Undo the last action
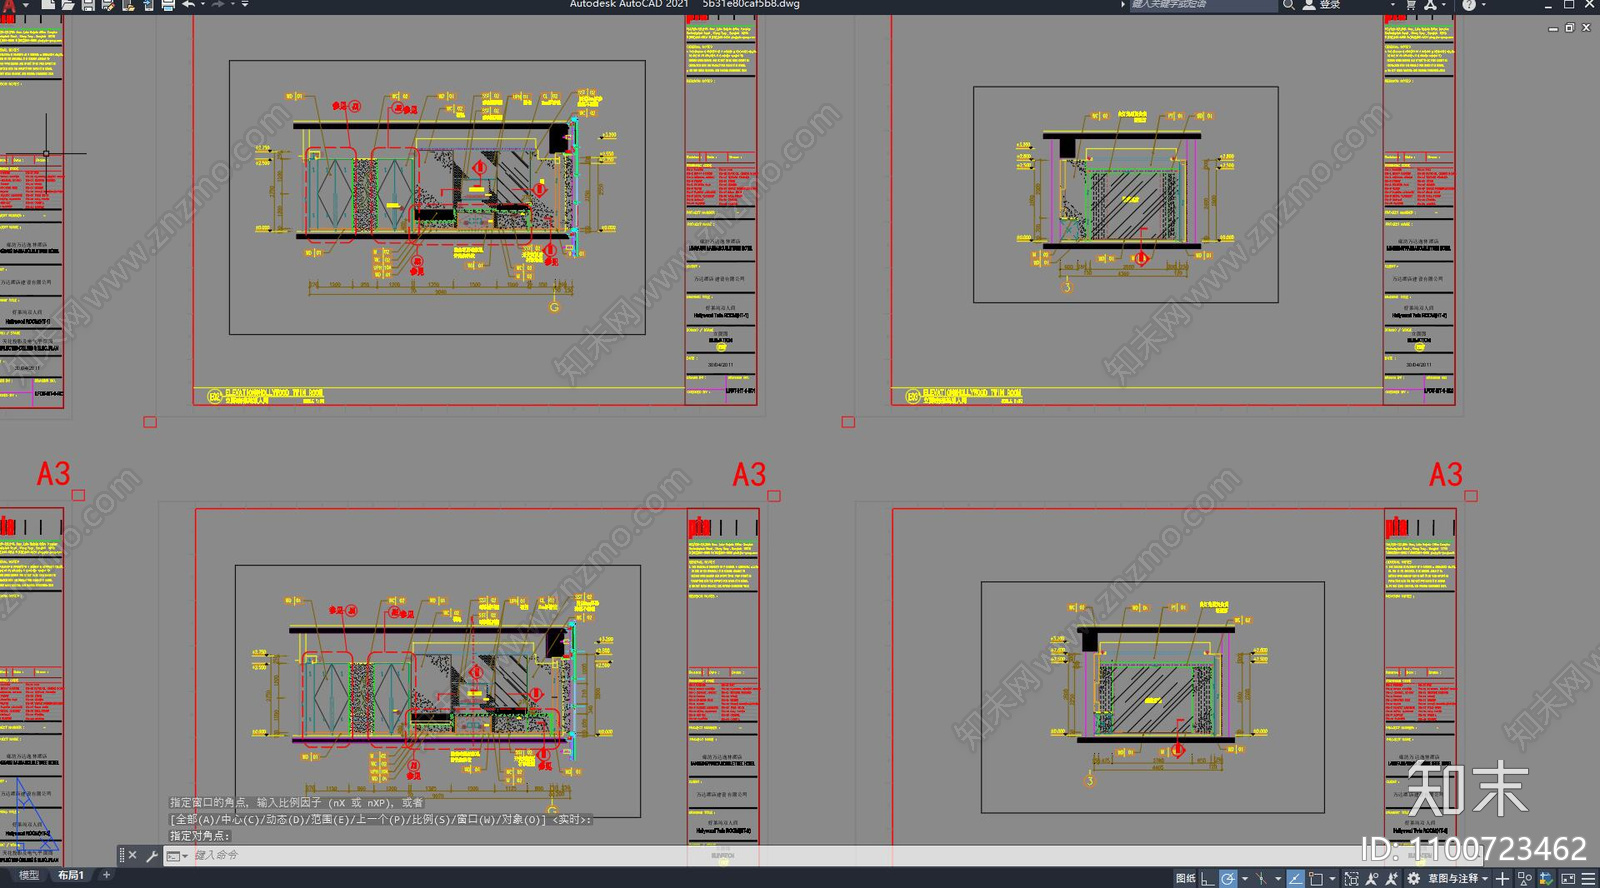 point(188,5)
